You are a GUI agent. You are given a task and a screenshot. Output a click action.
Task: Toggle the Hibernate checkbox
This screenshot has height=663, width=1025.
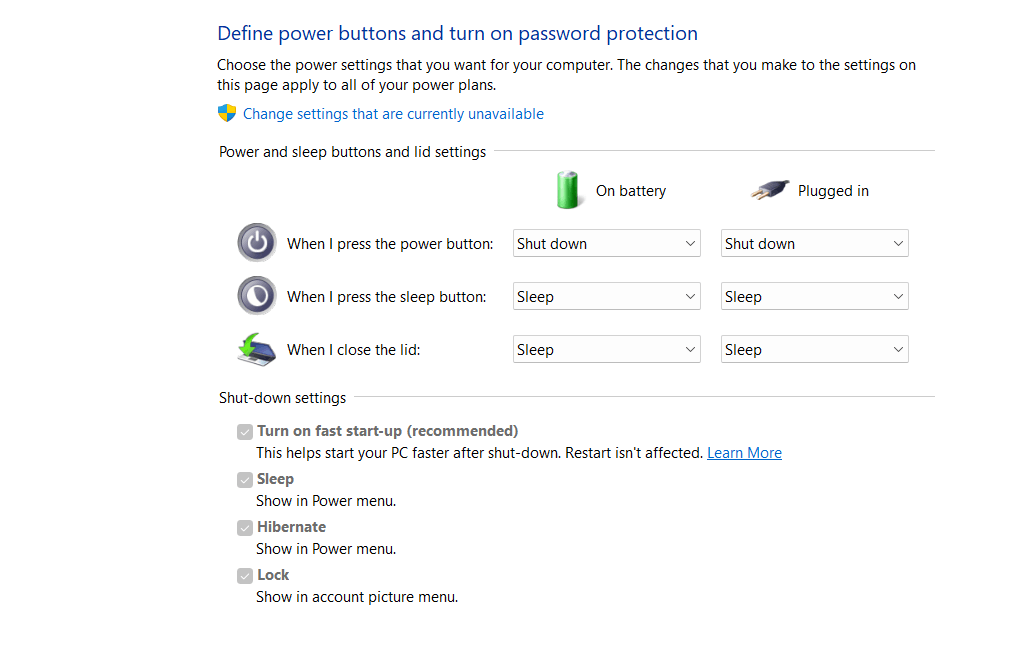(244, 528)
